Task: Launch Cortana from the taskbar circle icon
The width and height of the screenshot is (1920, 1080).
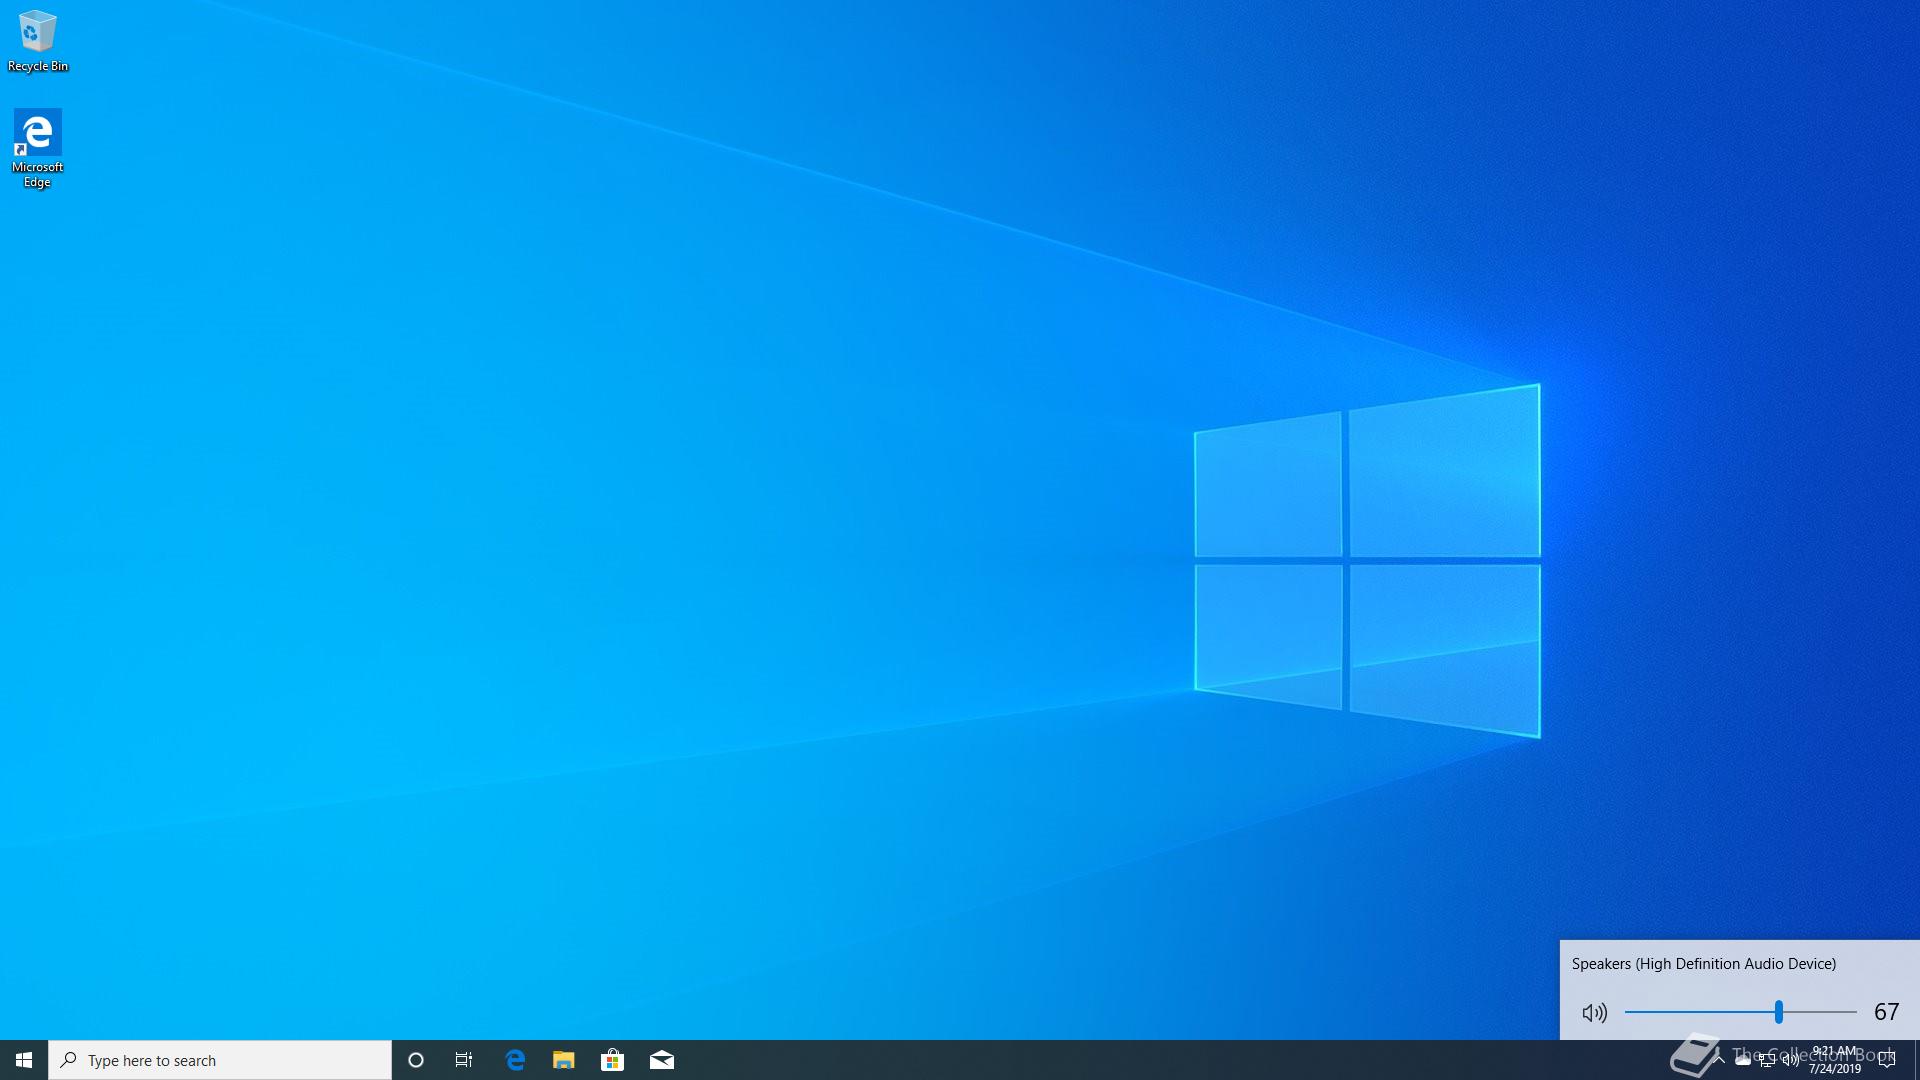Action: (416, 1060)
